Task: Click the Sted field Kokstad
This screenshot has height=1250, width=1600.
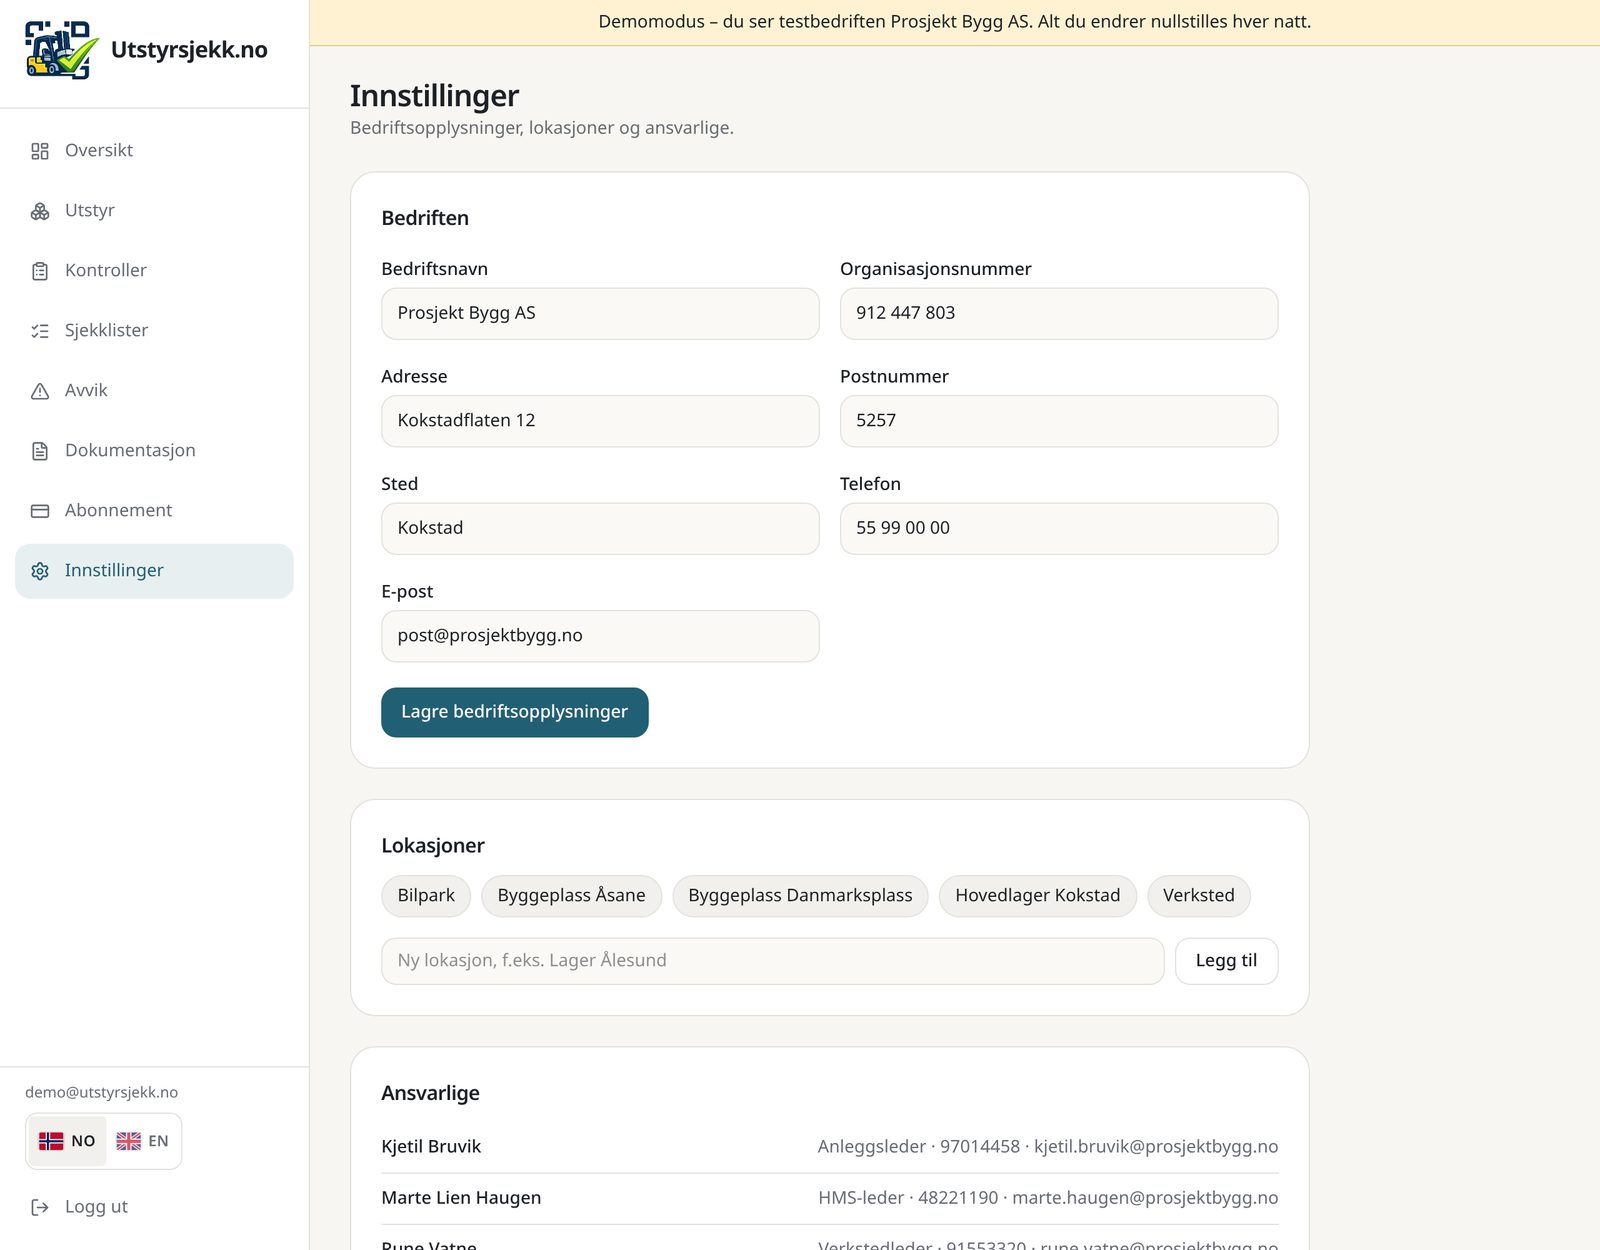Action: (600, 529)
